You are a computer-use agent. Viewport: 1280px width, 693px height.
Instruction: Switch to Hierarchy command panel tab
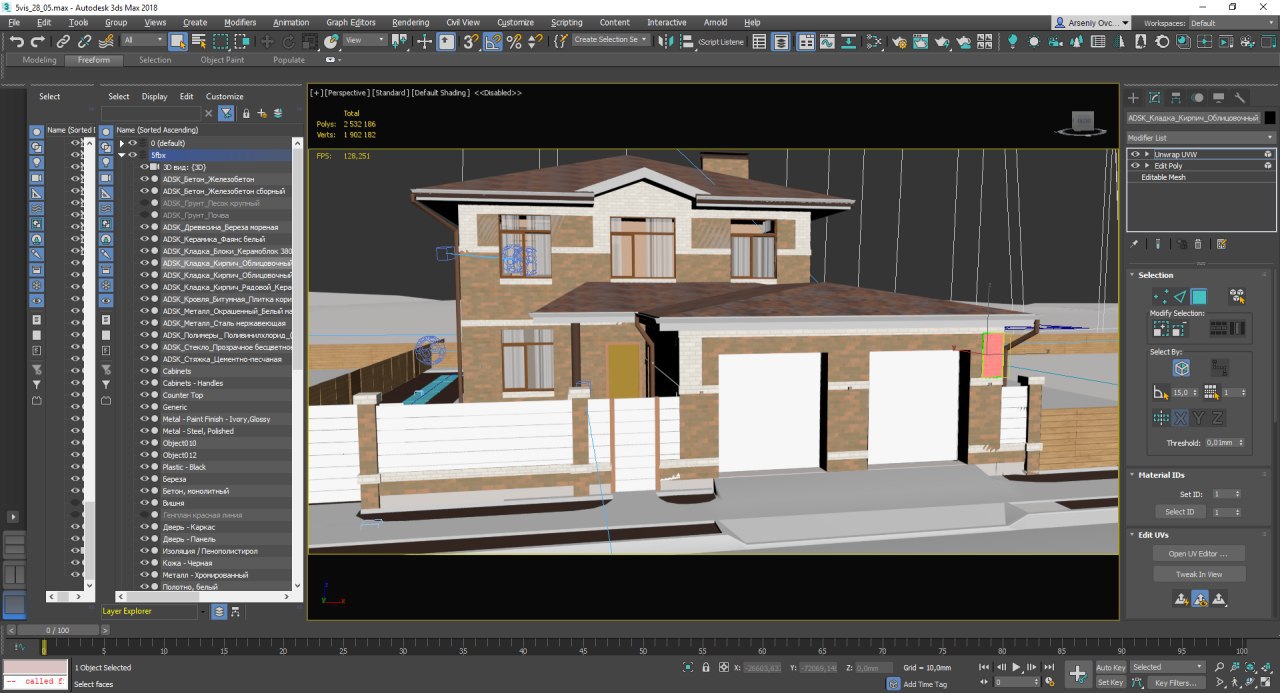1176,97
